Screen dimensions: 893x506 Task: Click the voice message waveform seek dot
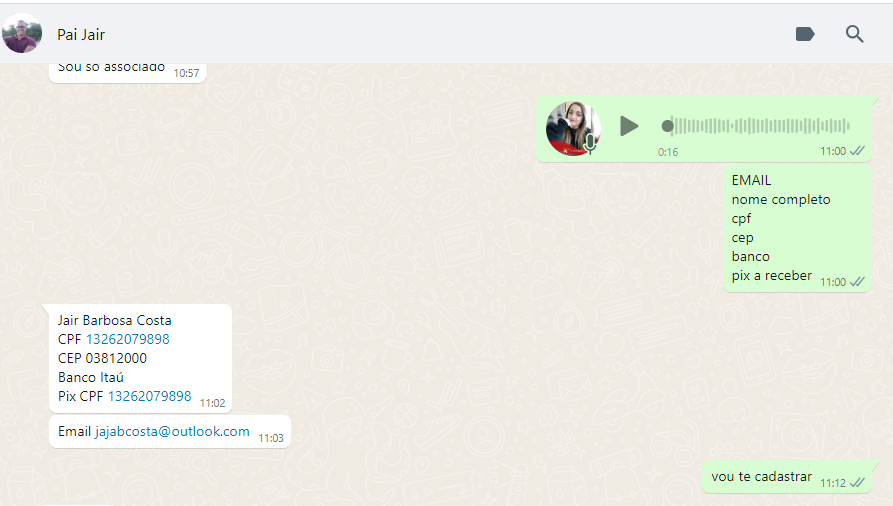(x=667, y=126)
